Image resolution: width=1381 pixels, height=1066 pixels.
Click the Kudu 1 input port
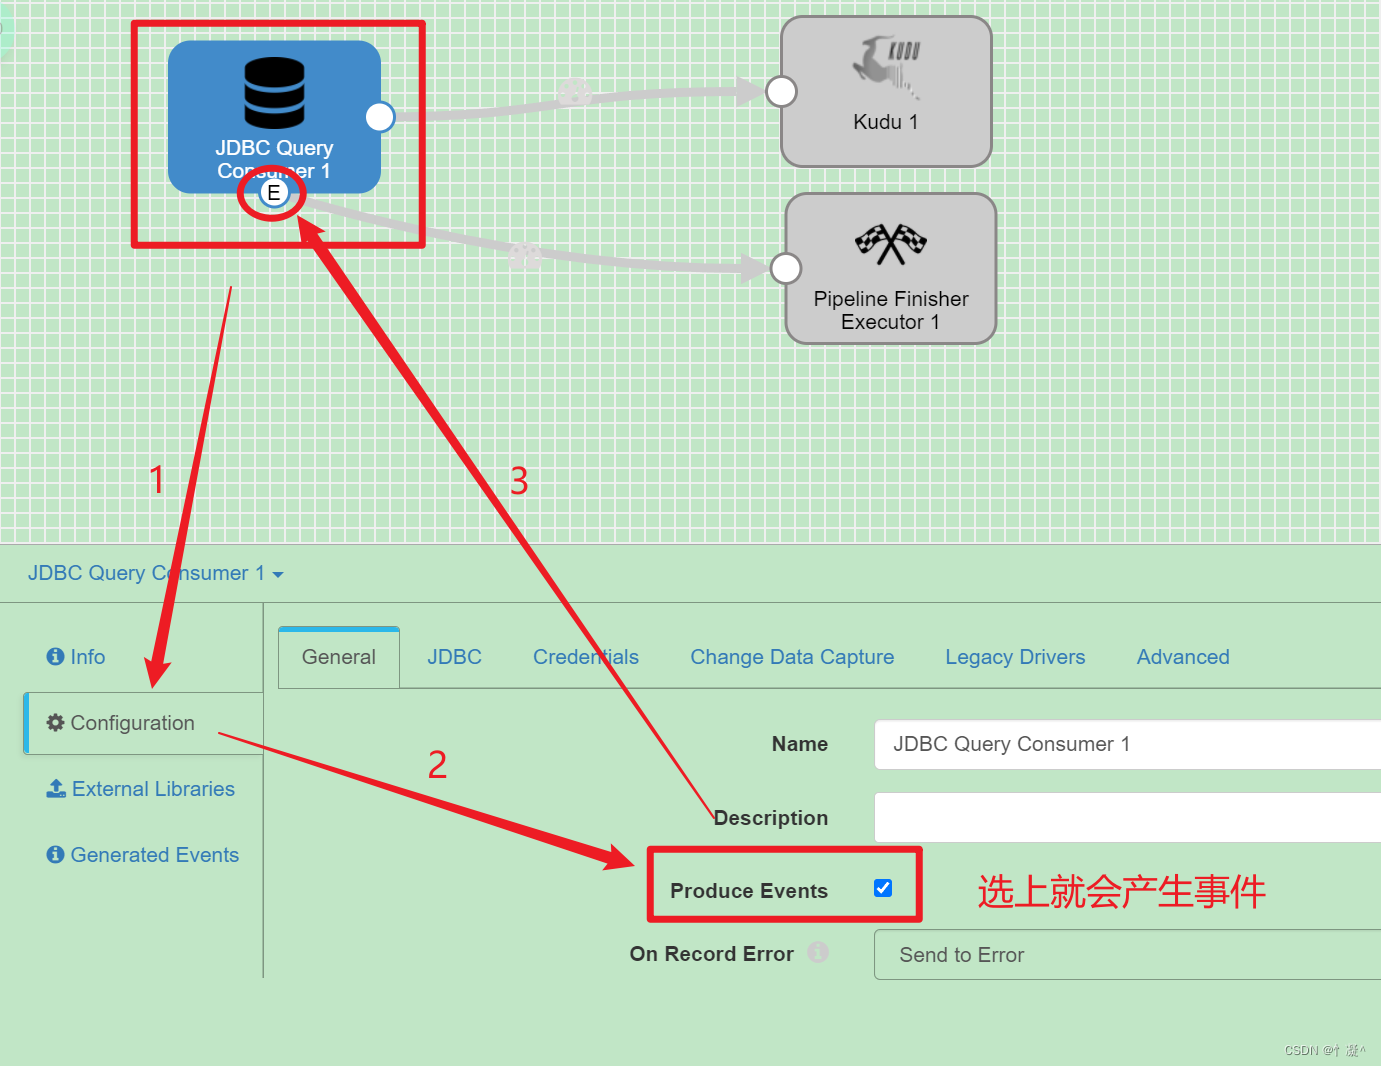point(781,91)
